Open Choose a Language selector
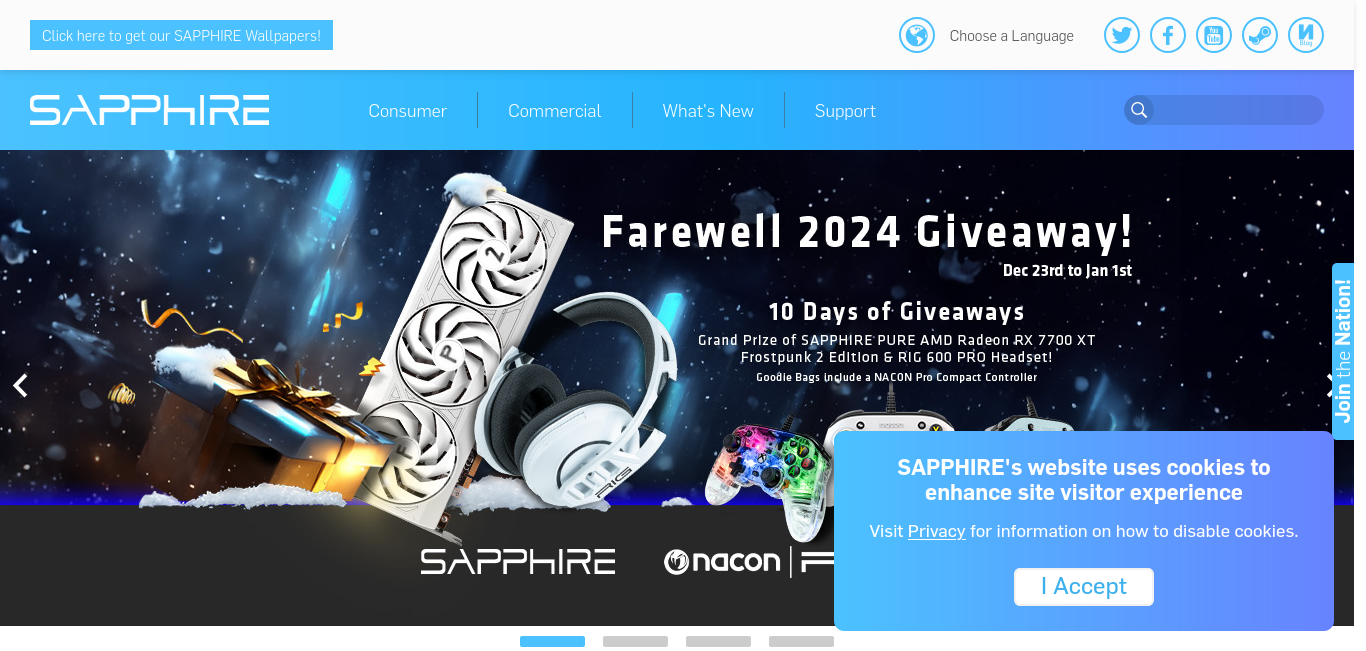This screenshot has height=651, width=1366. (1012, 36)
